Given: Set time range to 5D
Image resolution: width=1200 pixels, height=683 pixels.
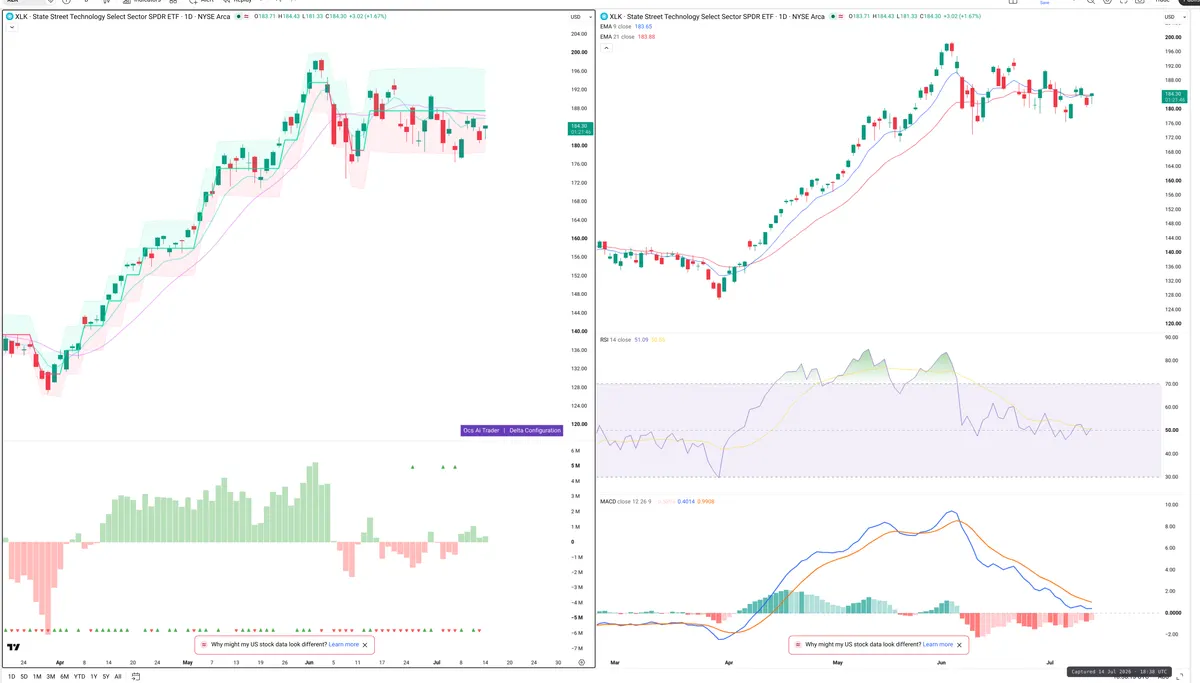Looking at the screenshot, I should point(24,676).
